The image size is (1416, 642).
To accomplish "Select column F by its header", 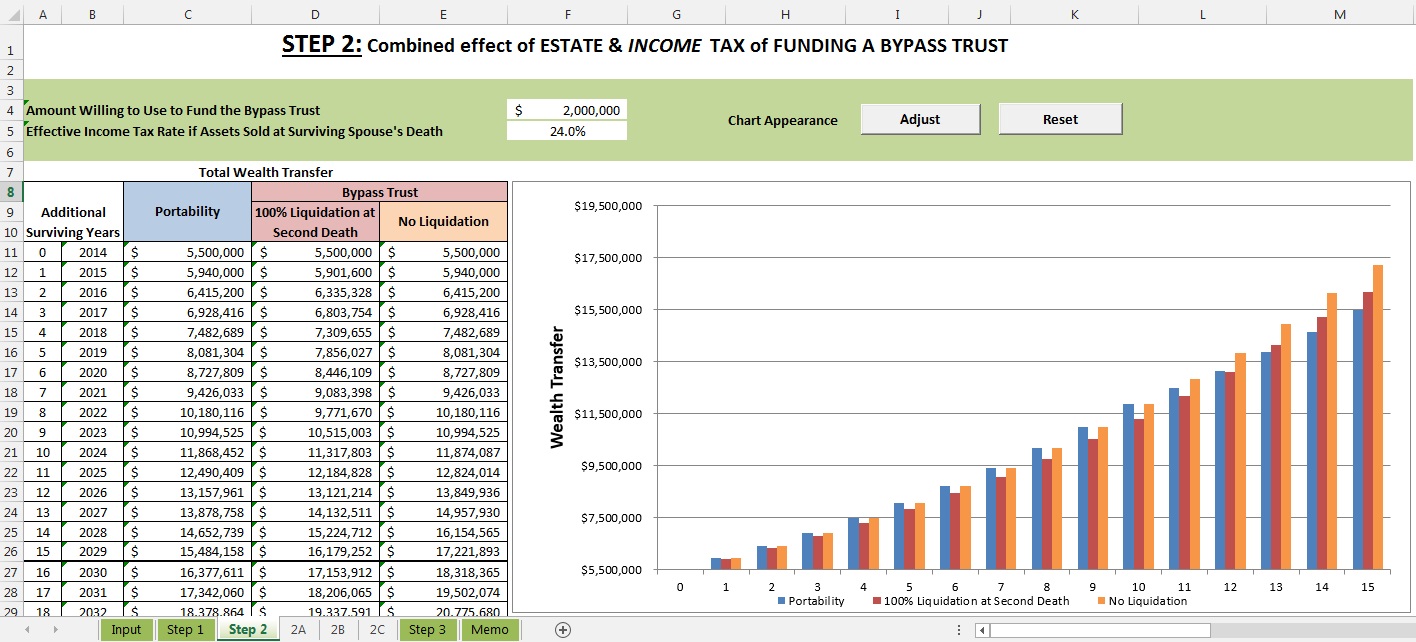I will [567, 14].
